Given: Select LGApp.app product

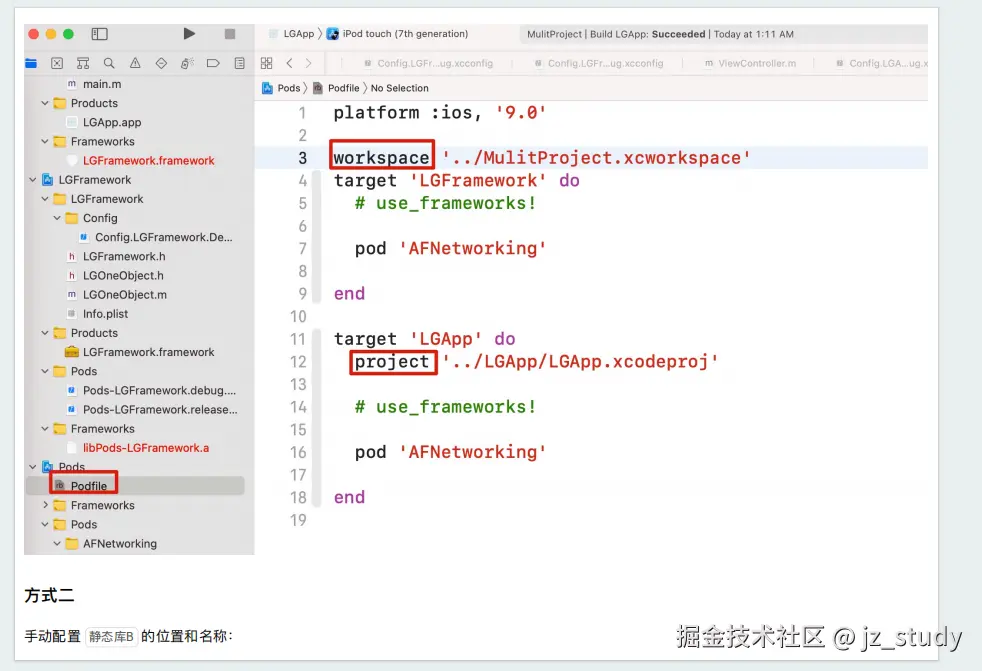Looking at the screenshot, I should (111, 122).
